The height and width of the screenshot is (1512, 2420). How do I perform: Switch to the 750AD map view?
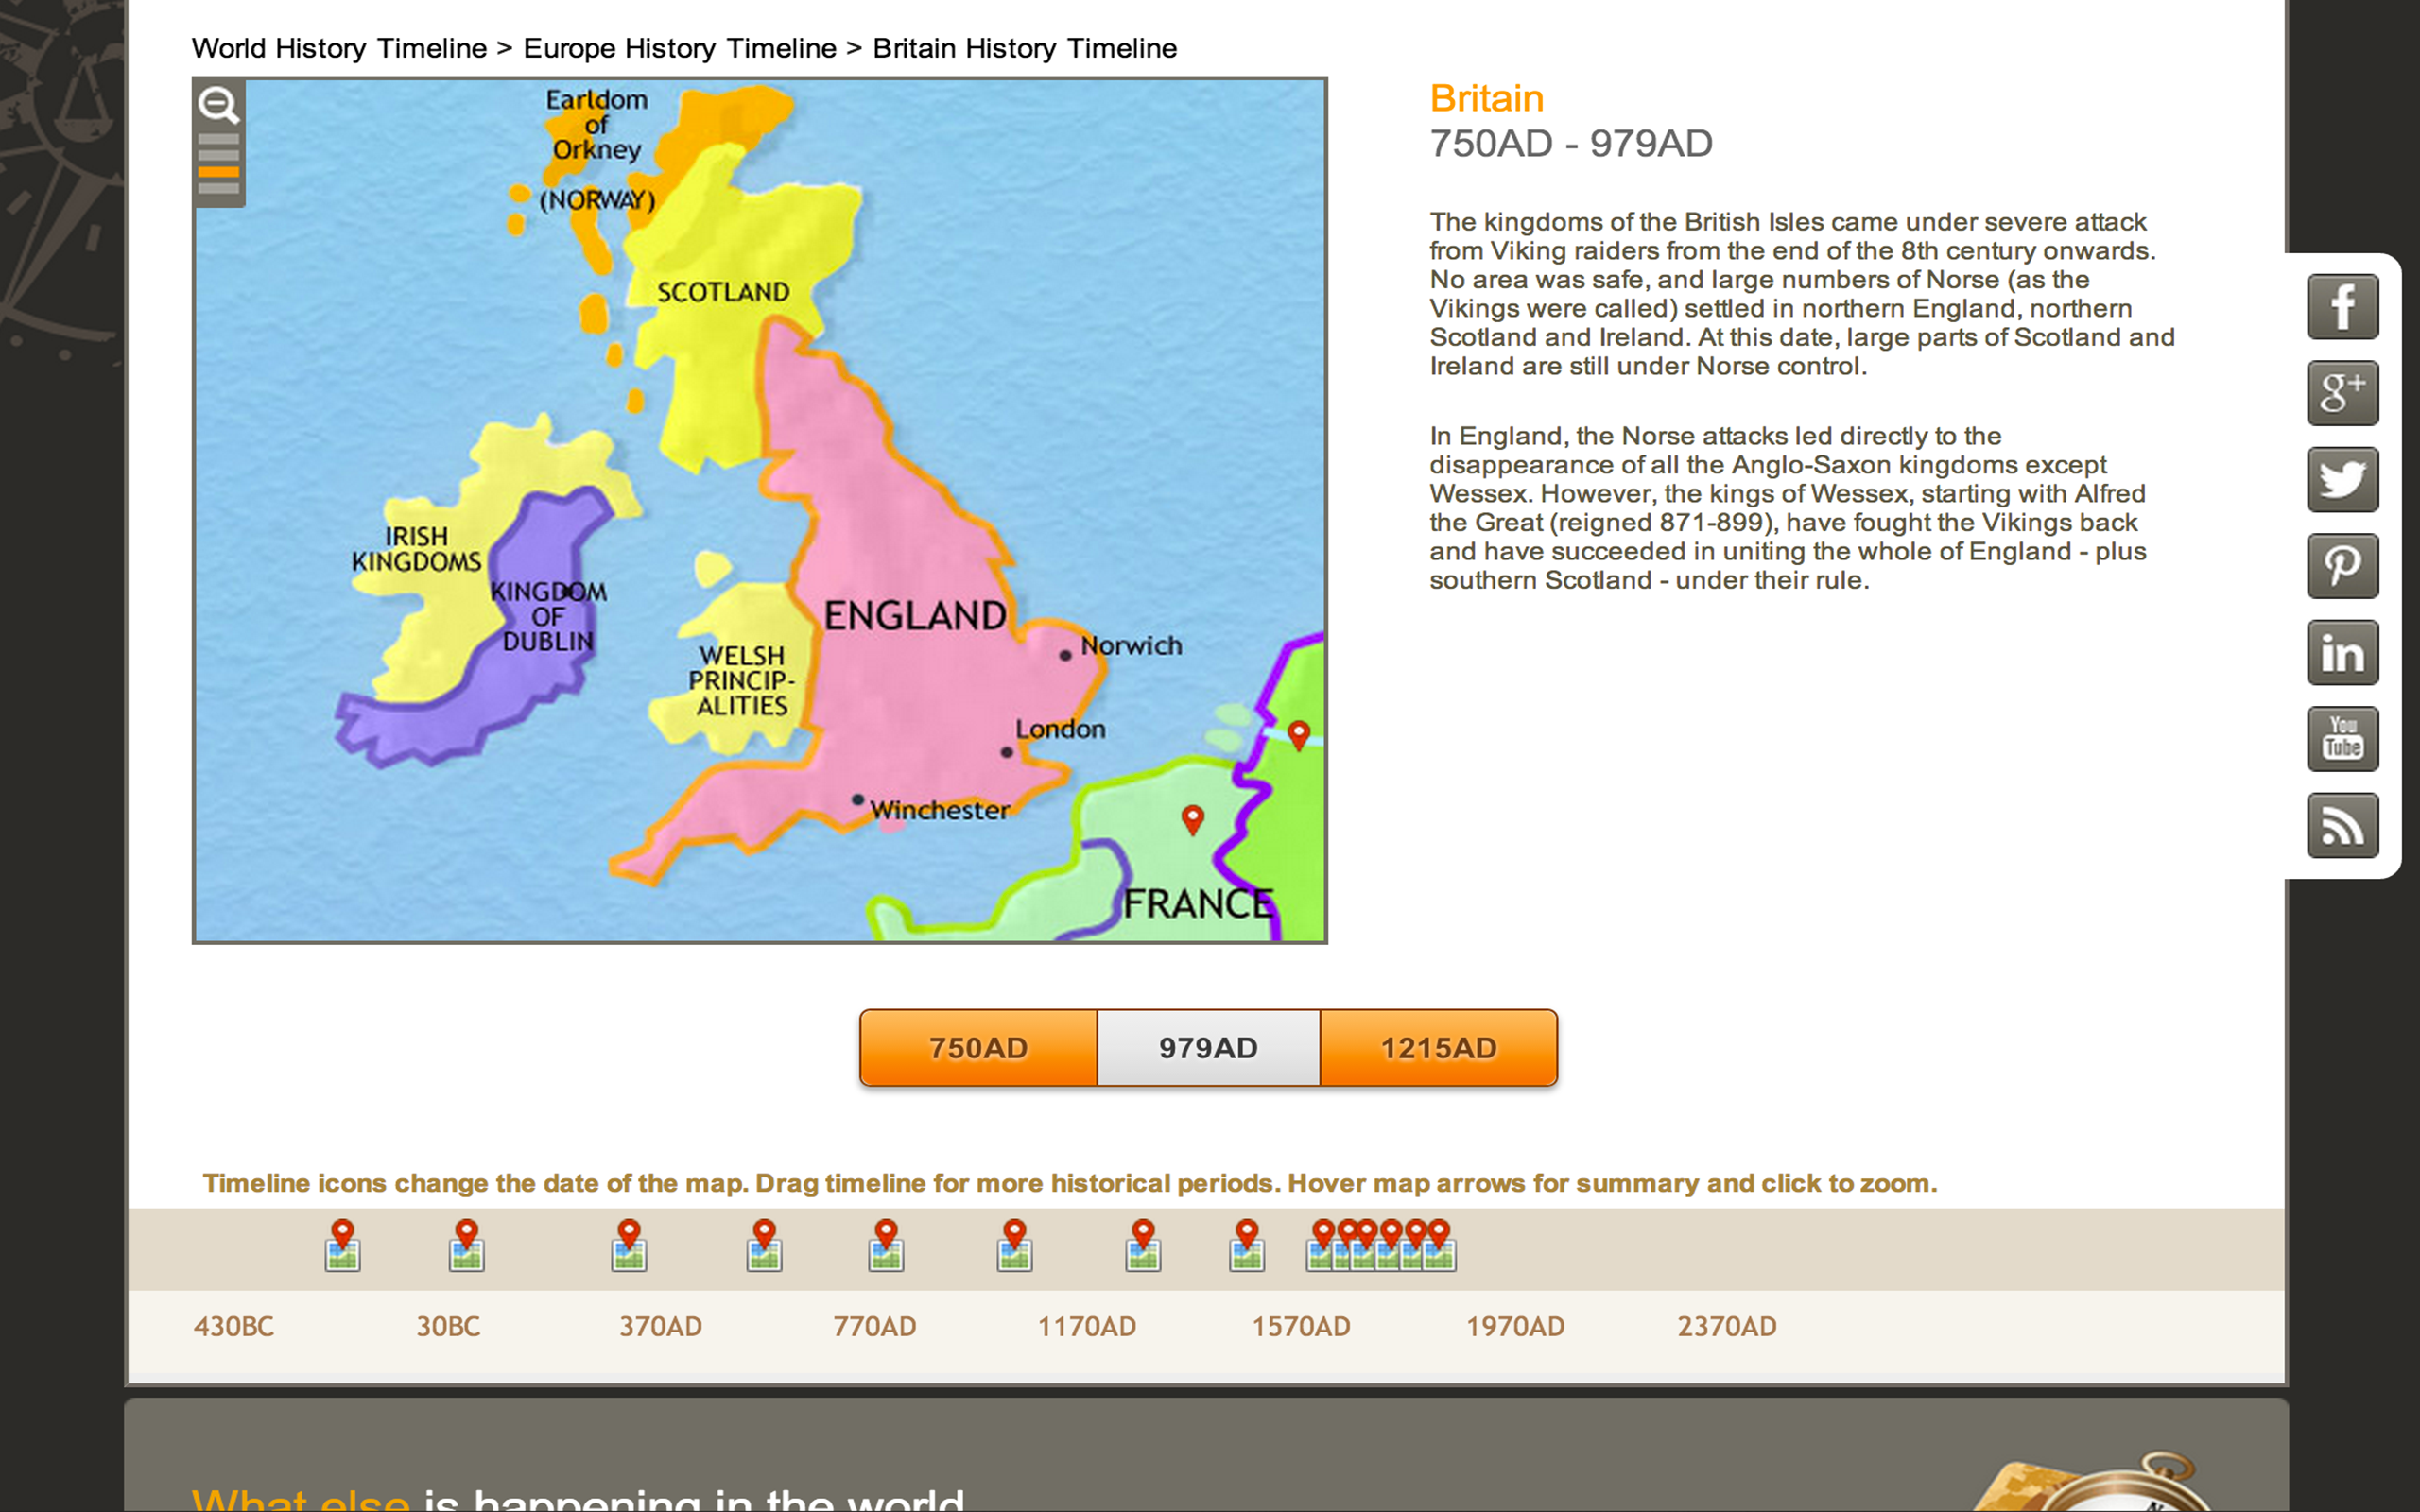(x=977, y=1047)
